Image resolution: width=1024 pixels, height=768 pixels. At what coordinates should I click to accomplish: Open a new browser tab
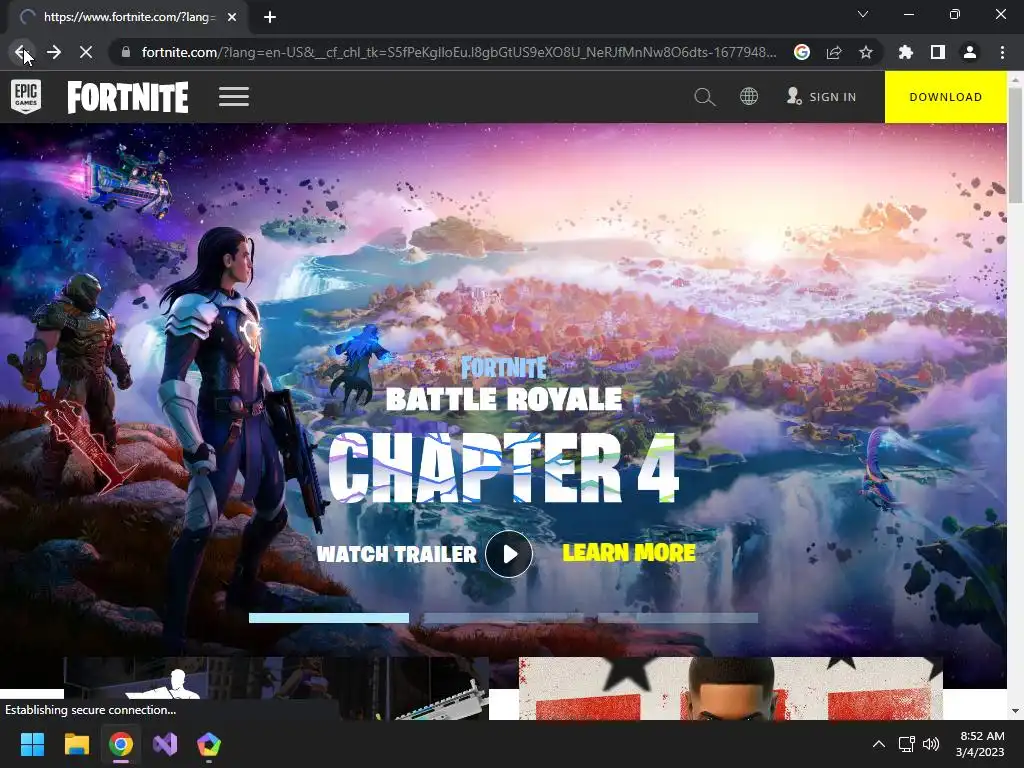click(x=270, y=17)
